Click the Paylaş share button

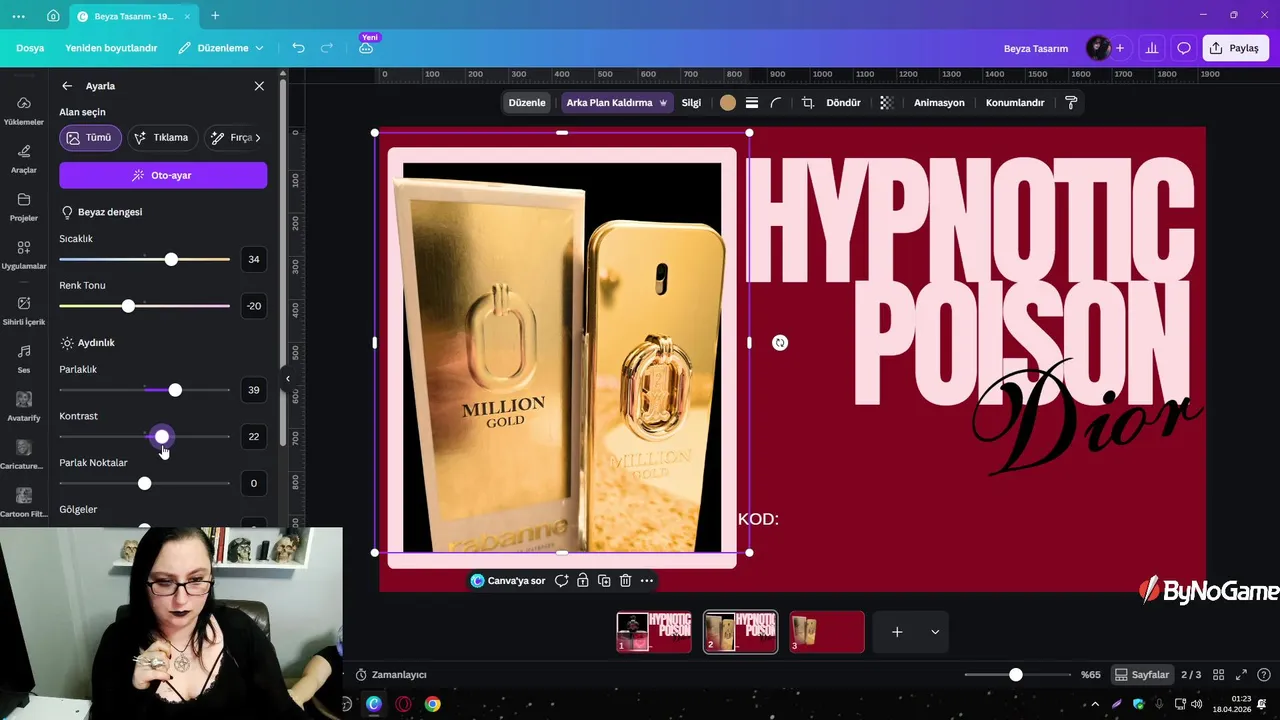1236,48
